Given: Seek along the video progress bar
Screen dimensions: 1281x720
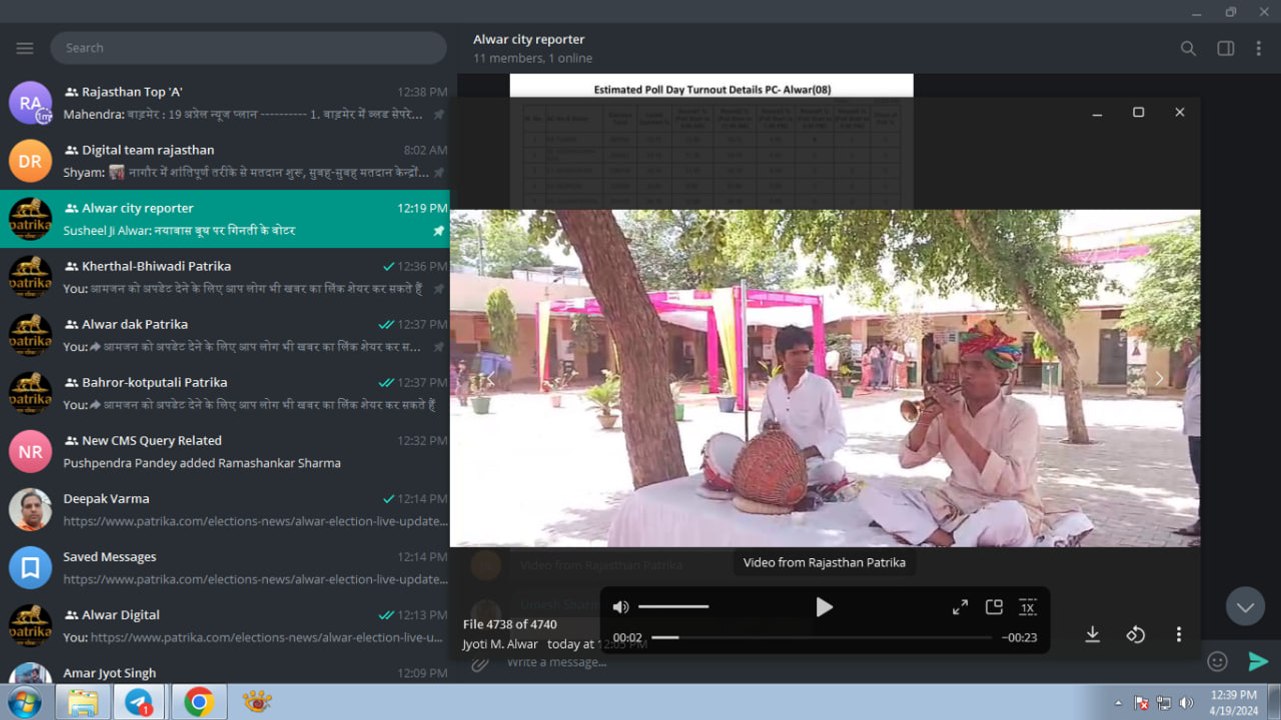Looking at the screenshot, I should click(822, 637).
